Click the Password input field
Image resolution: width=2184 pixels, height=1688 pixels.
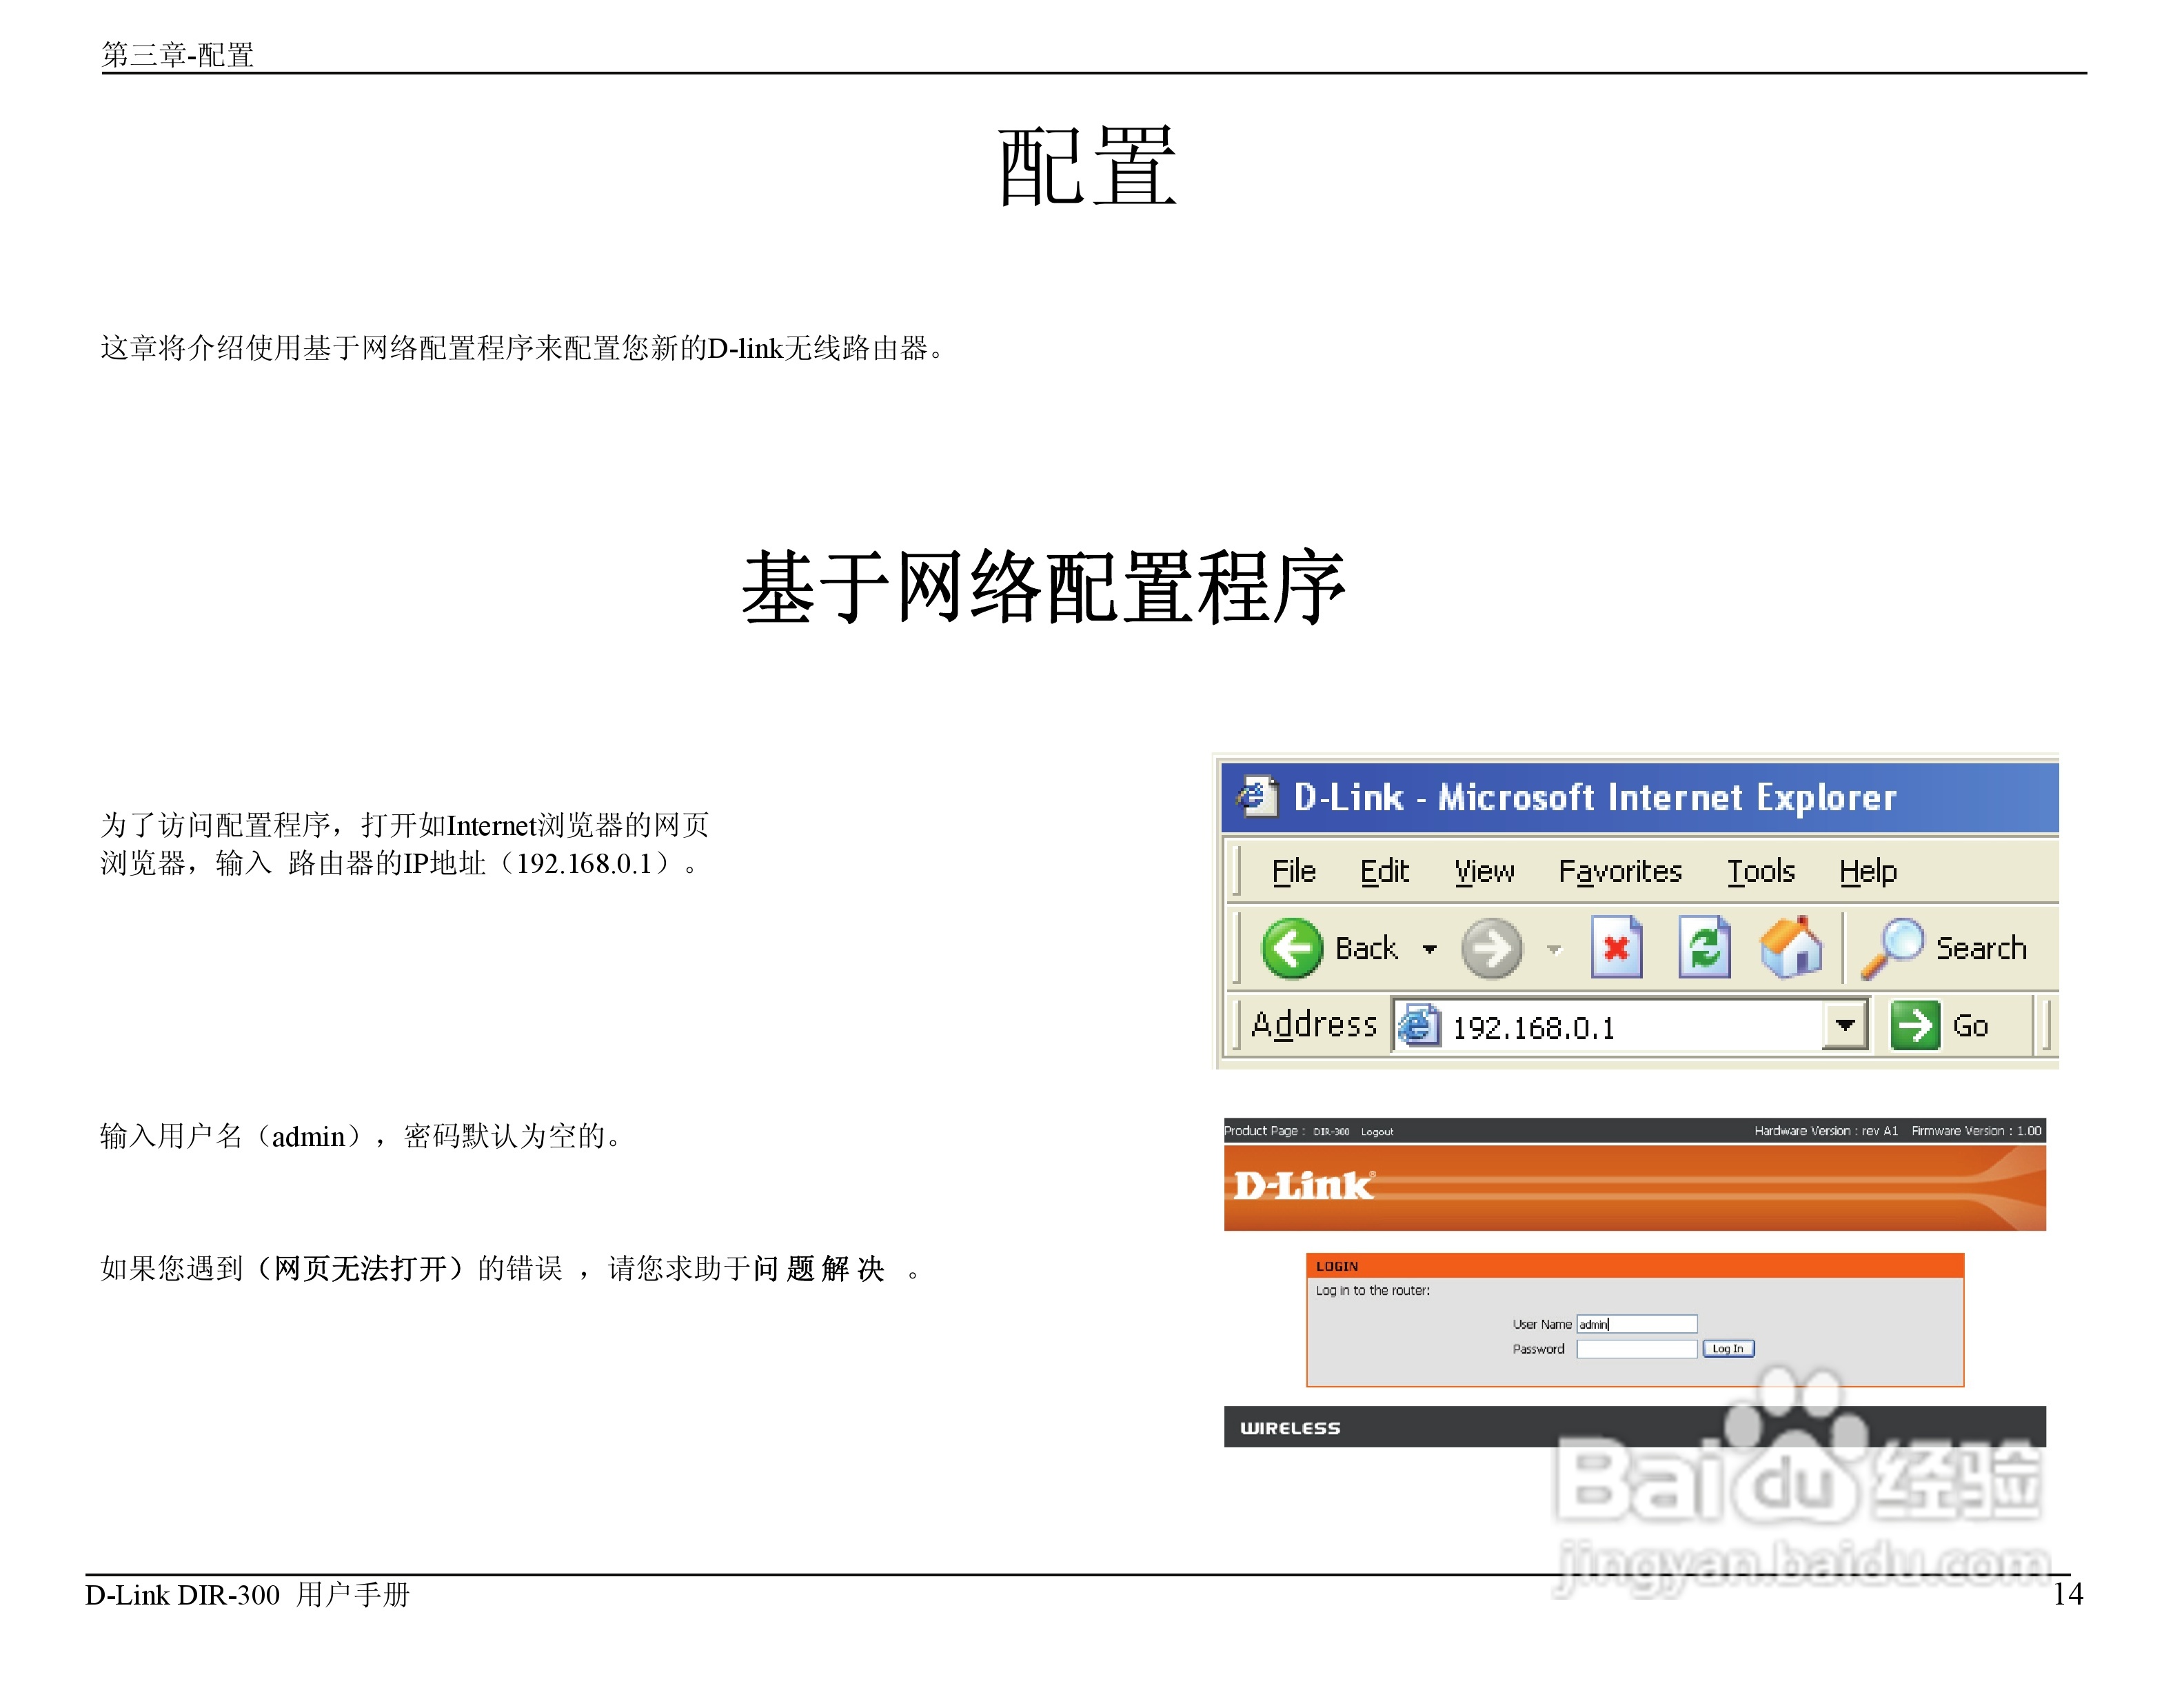(x=1636, y=1349)
